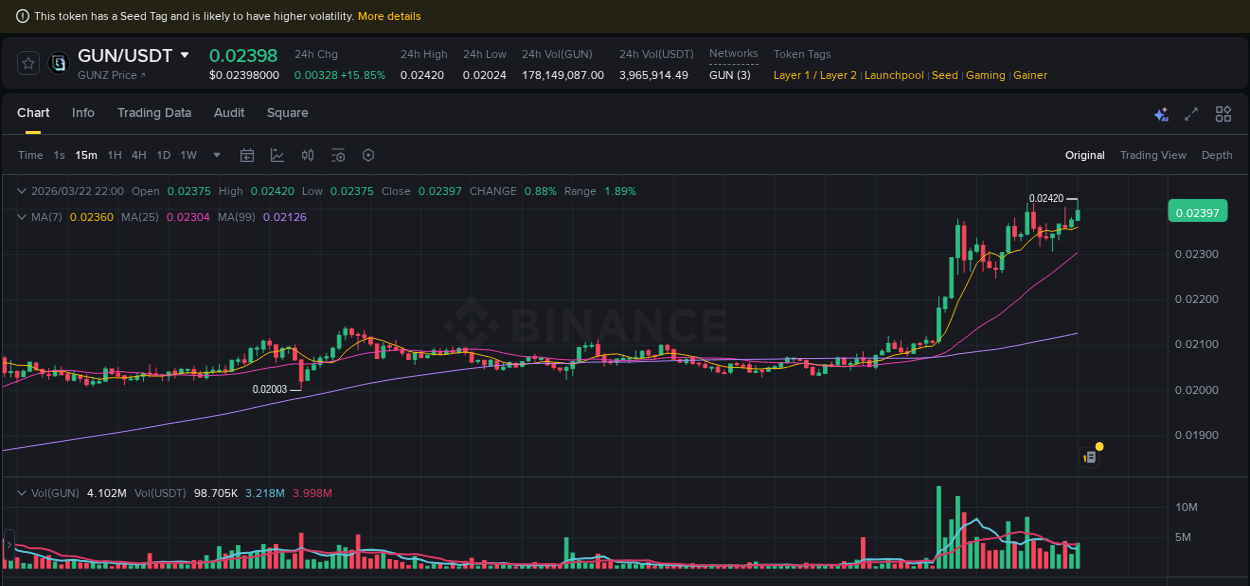Image resolution: width=1250 pixels, height=586 pixels.
Task: Open the date range calendar picker
Action: [x=247, y=155]
